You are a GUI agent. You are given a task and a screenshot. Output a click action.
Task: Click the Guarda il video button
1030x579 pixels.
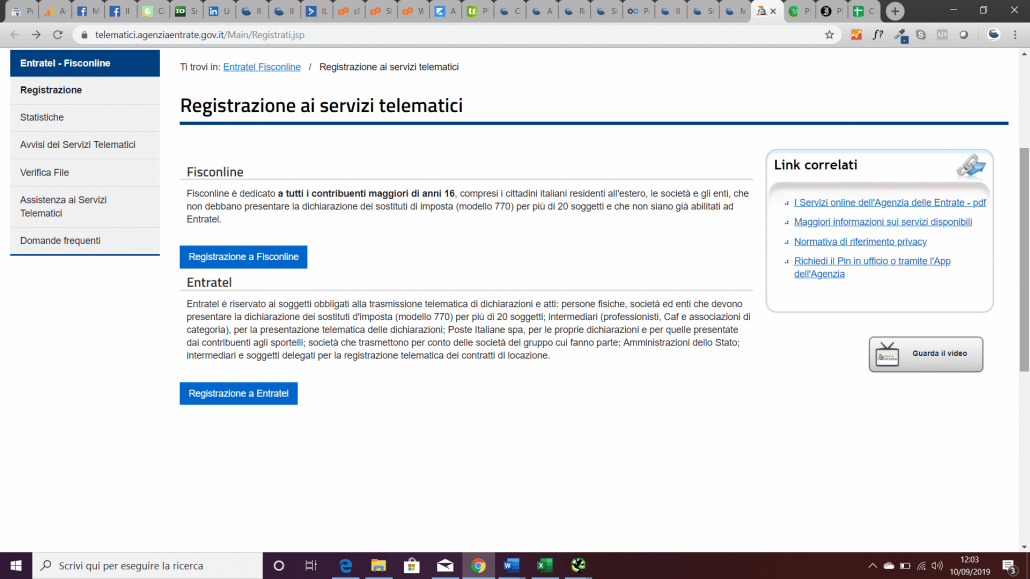point(926,354)
